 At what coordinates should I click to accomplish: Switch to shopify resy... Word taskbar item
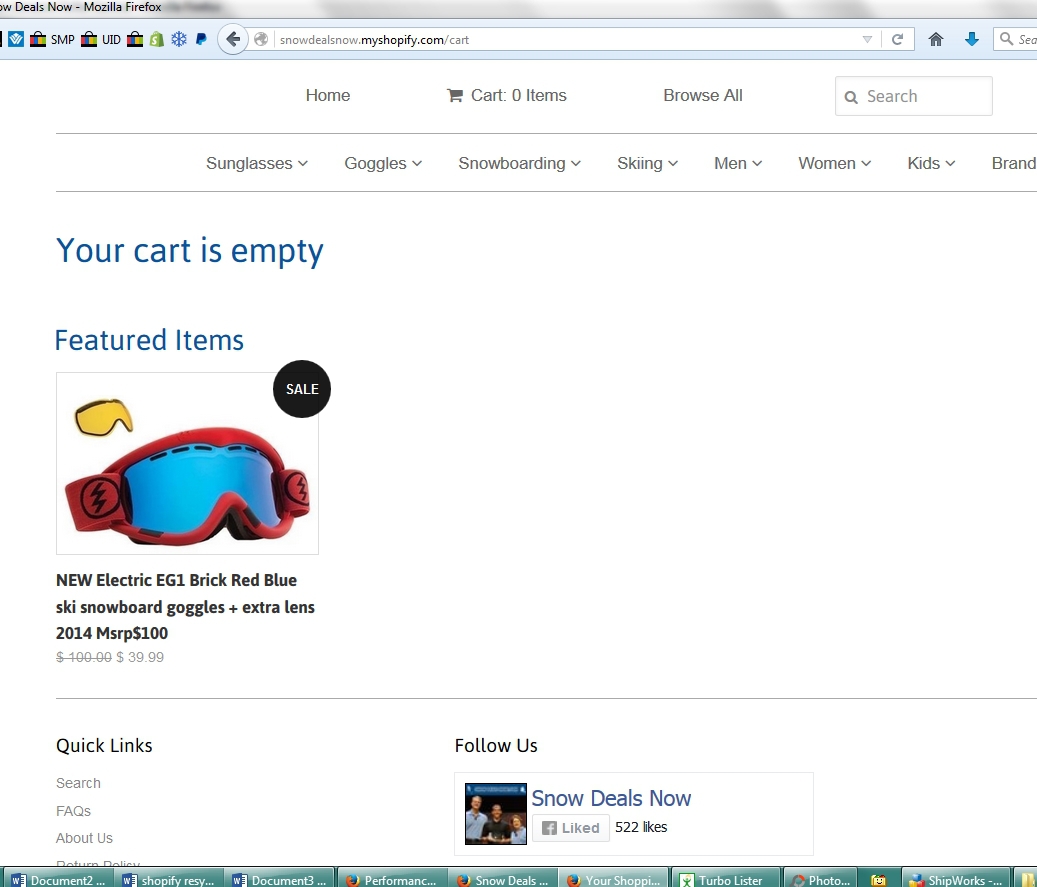click(x=169, y=879)
